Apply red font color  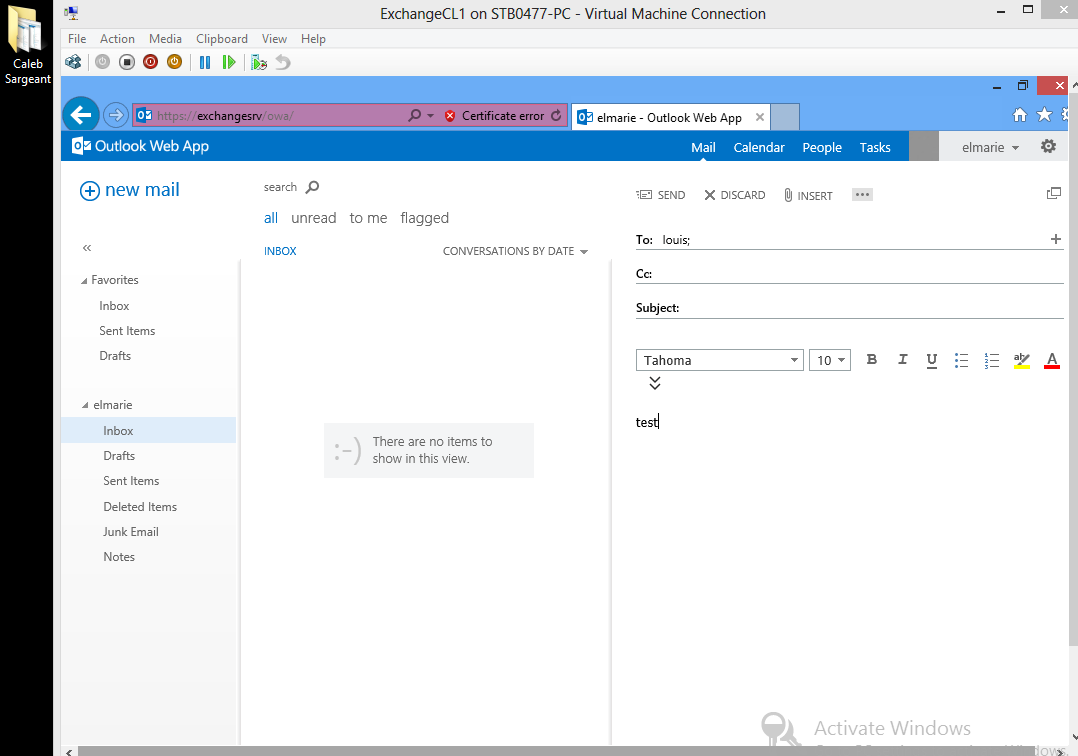pos(1052,360)
